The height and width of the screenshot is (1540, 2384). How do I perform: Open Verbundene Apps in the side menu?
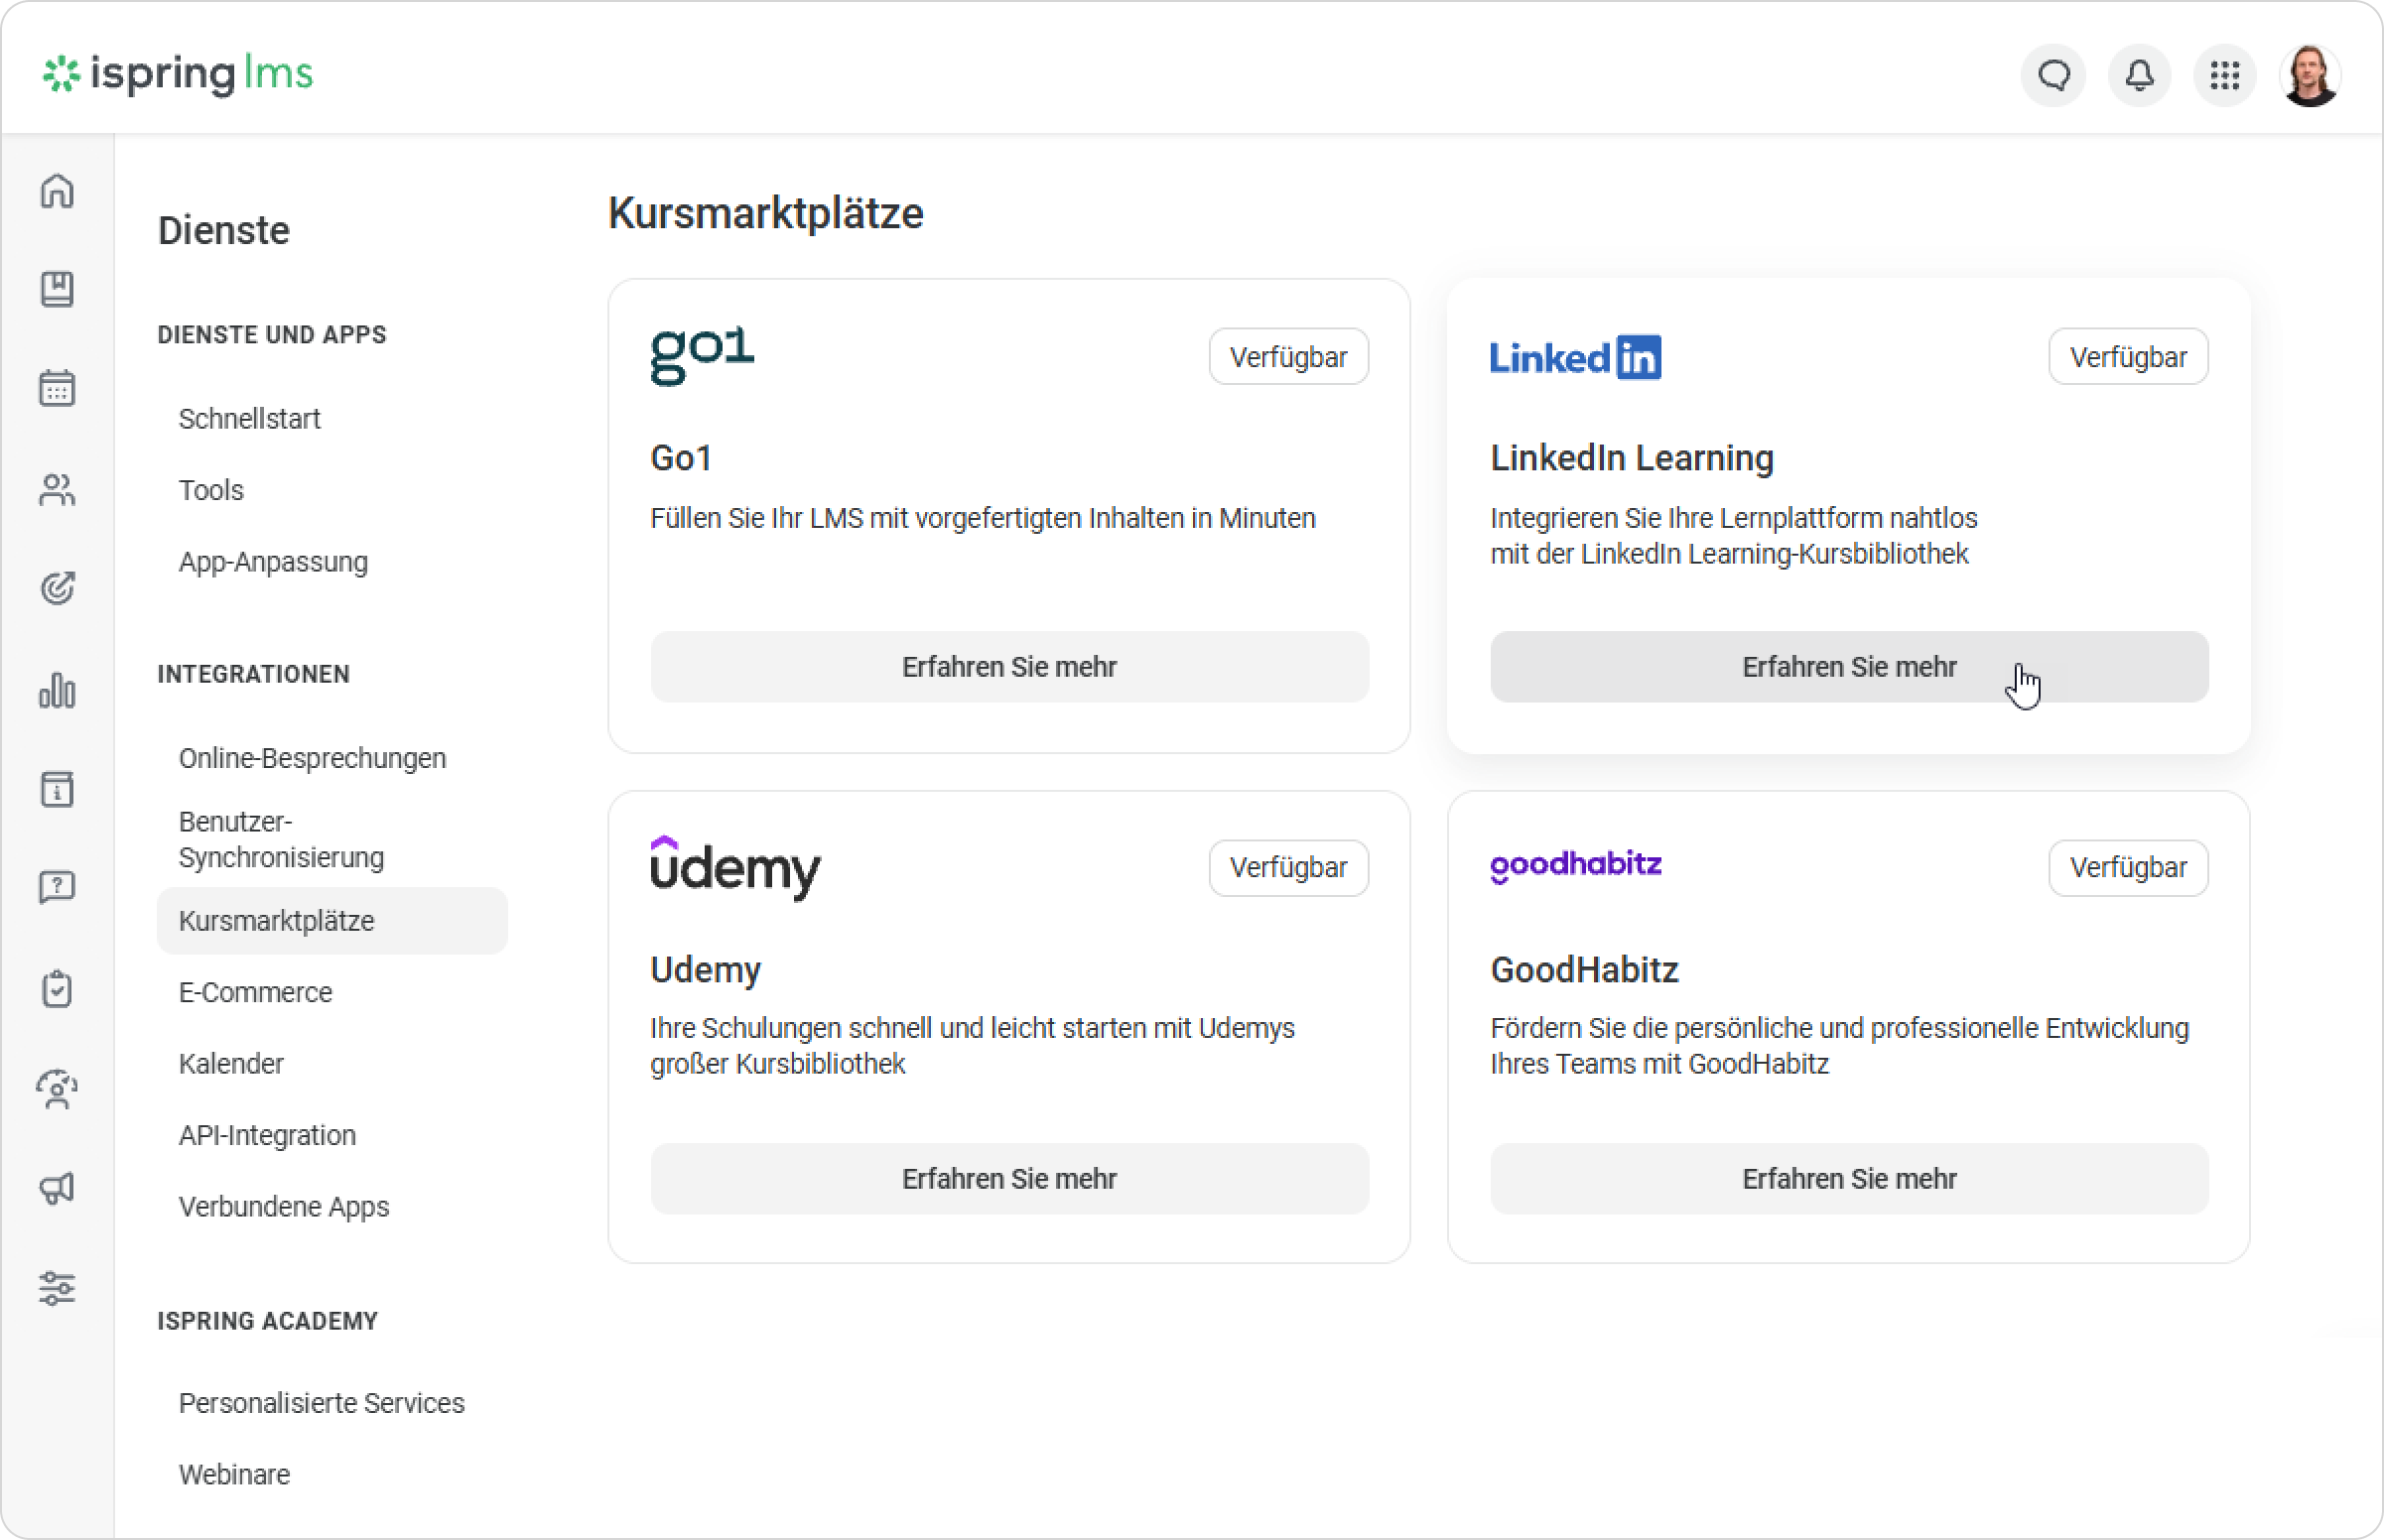[x=284, y=1207]
